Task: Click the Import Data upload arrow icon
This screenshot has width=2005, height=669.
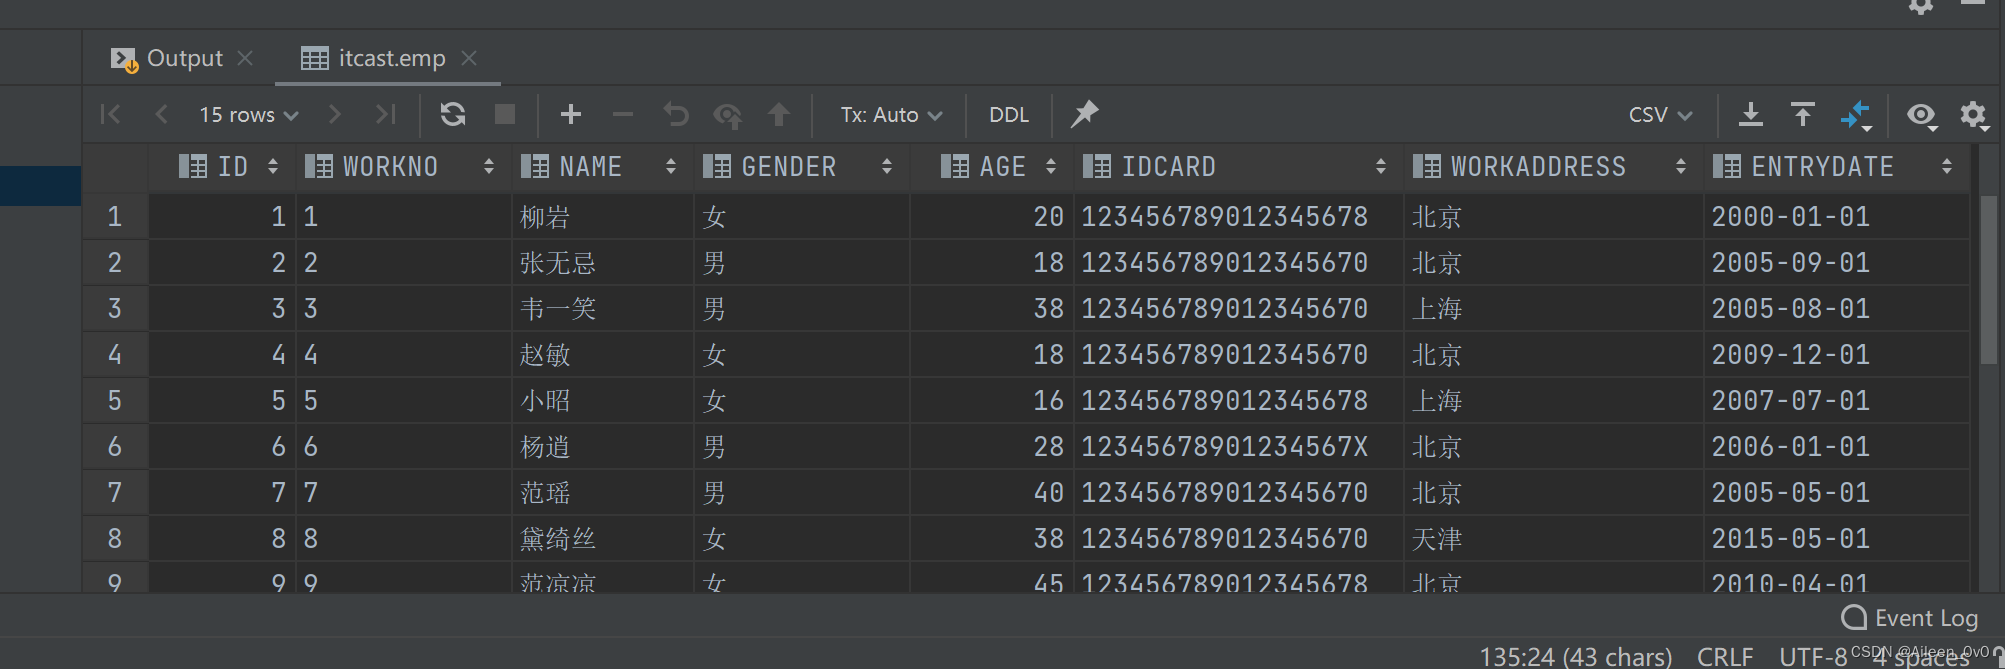Action: click(1802, 115)
